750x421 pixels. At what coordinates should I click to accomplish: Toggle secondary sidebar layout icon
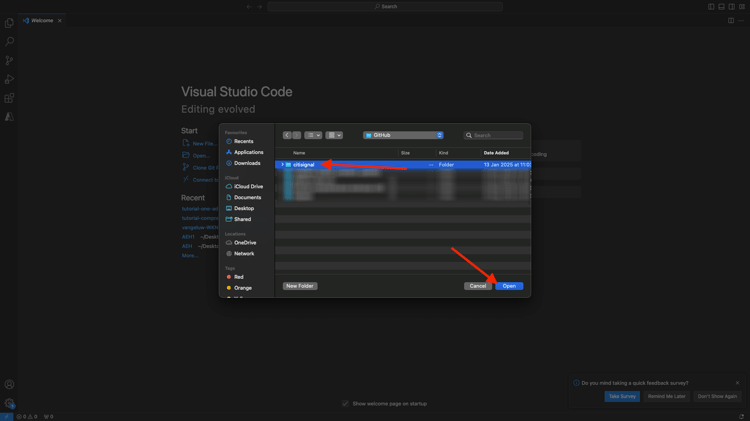[x=732, y=7]
